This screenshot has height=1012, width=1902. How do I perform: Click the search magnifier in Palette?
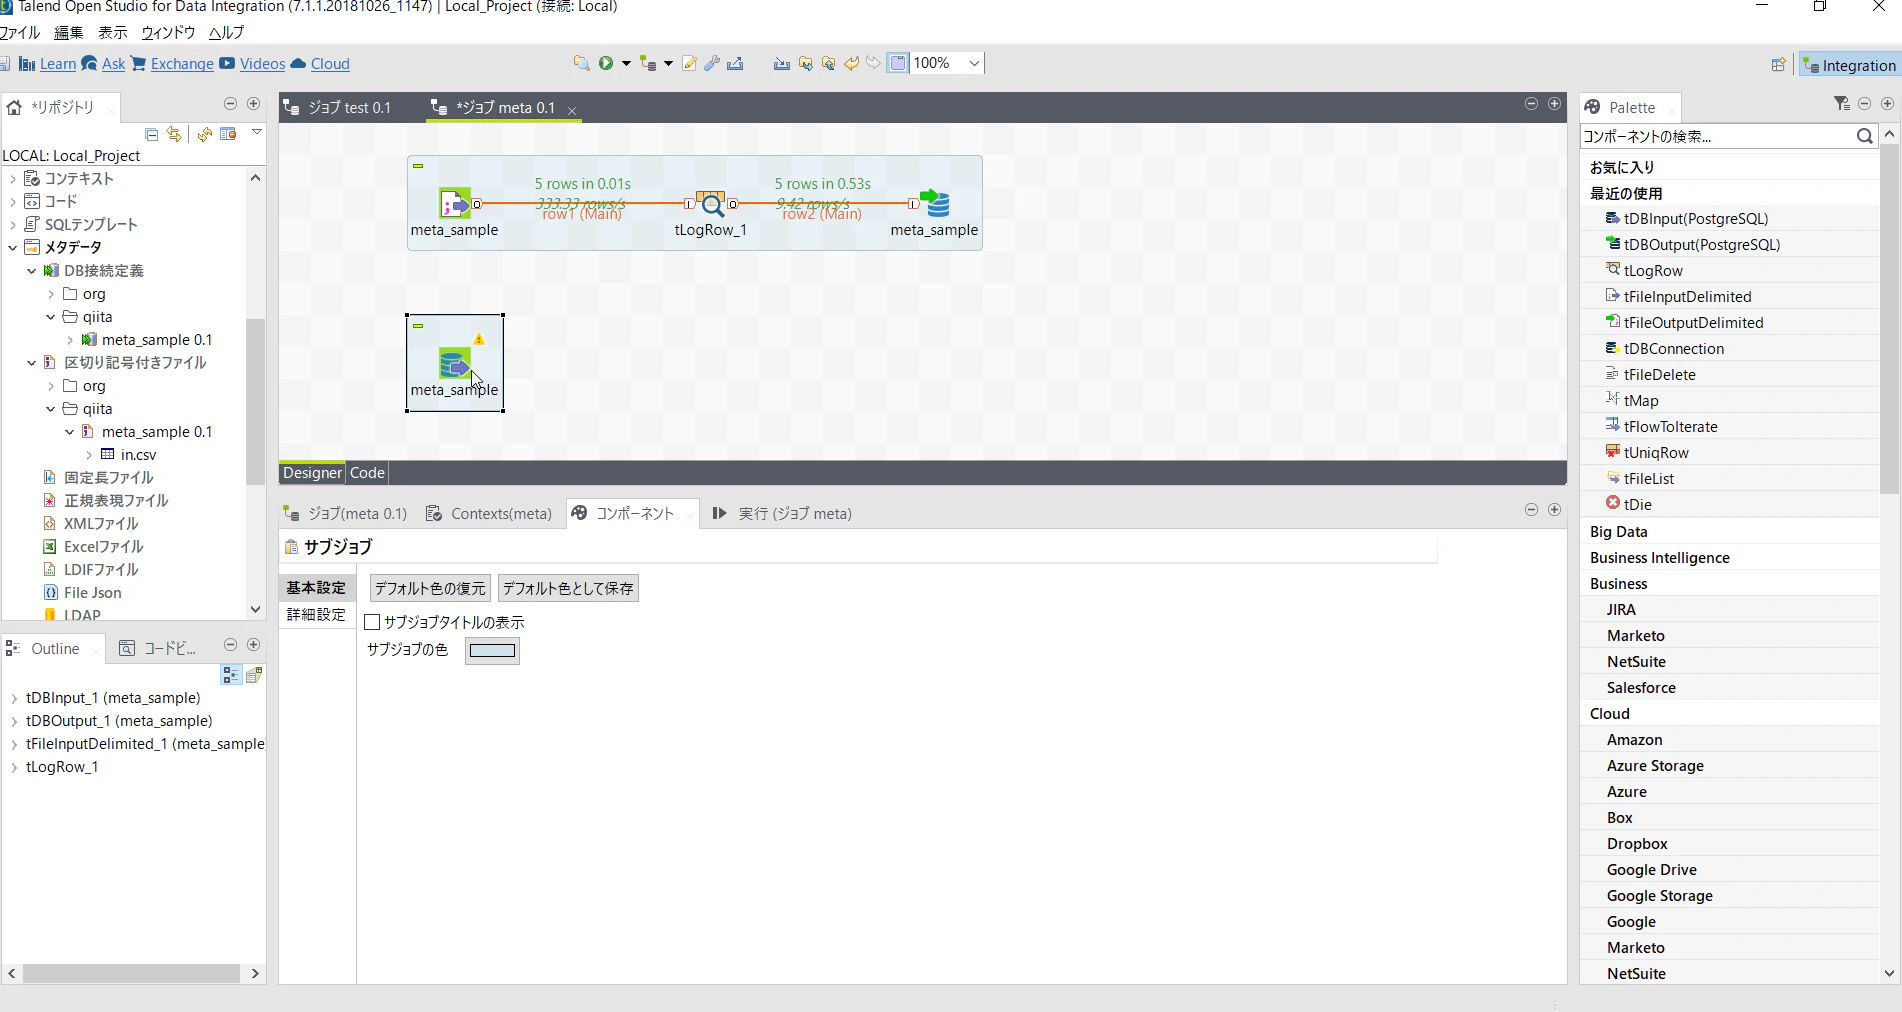[x=1865, y=136]
